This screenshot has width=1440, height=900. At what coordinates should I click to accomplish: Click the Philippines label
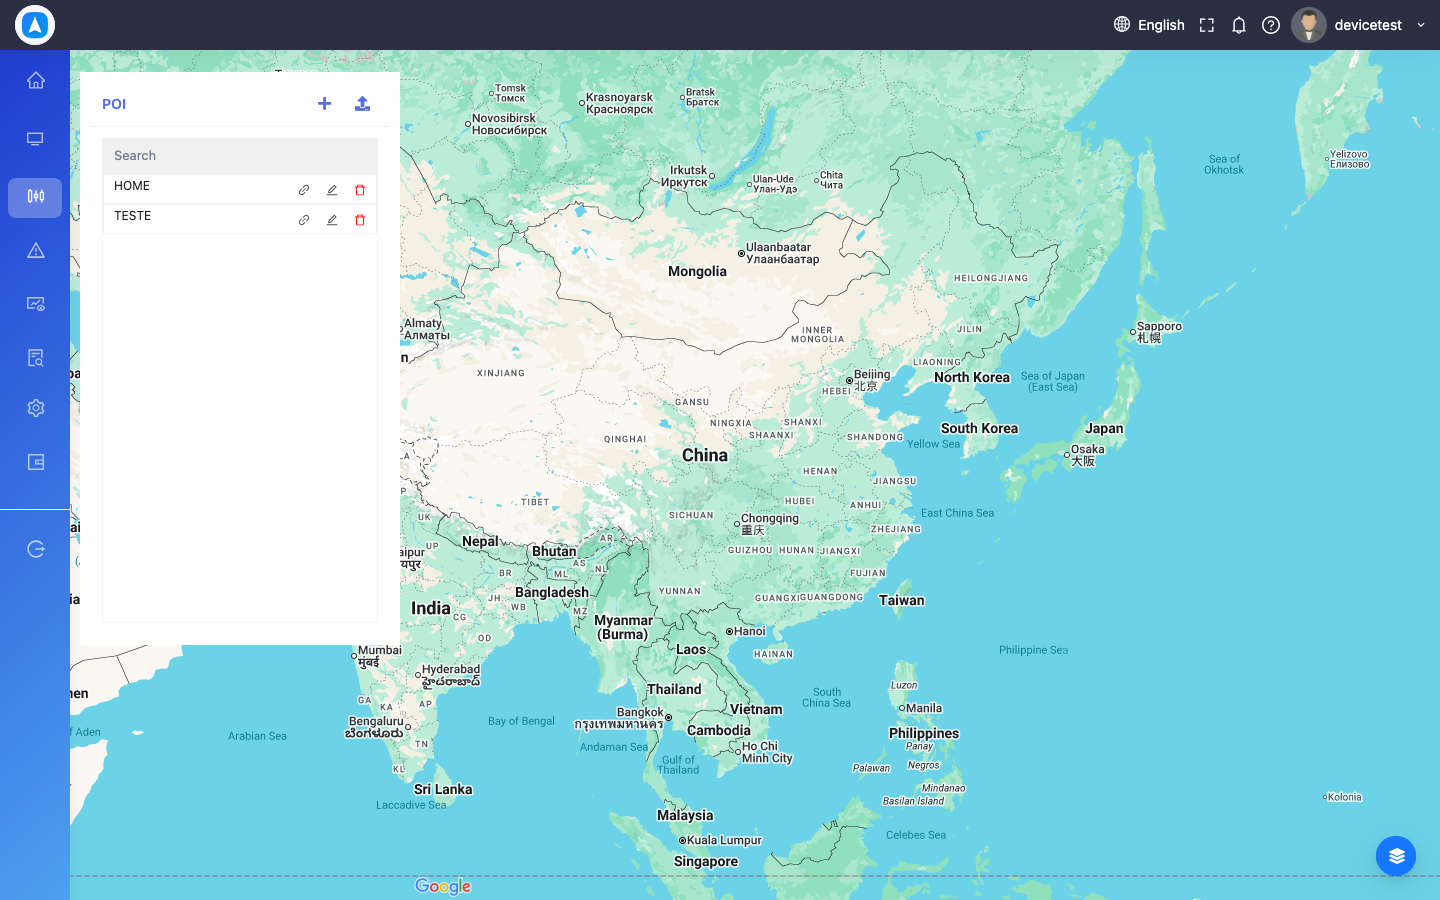coord(924,733)
